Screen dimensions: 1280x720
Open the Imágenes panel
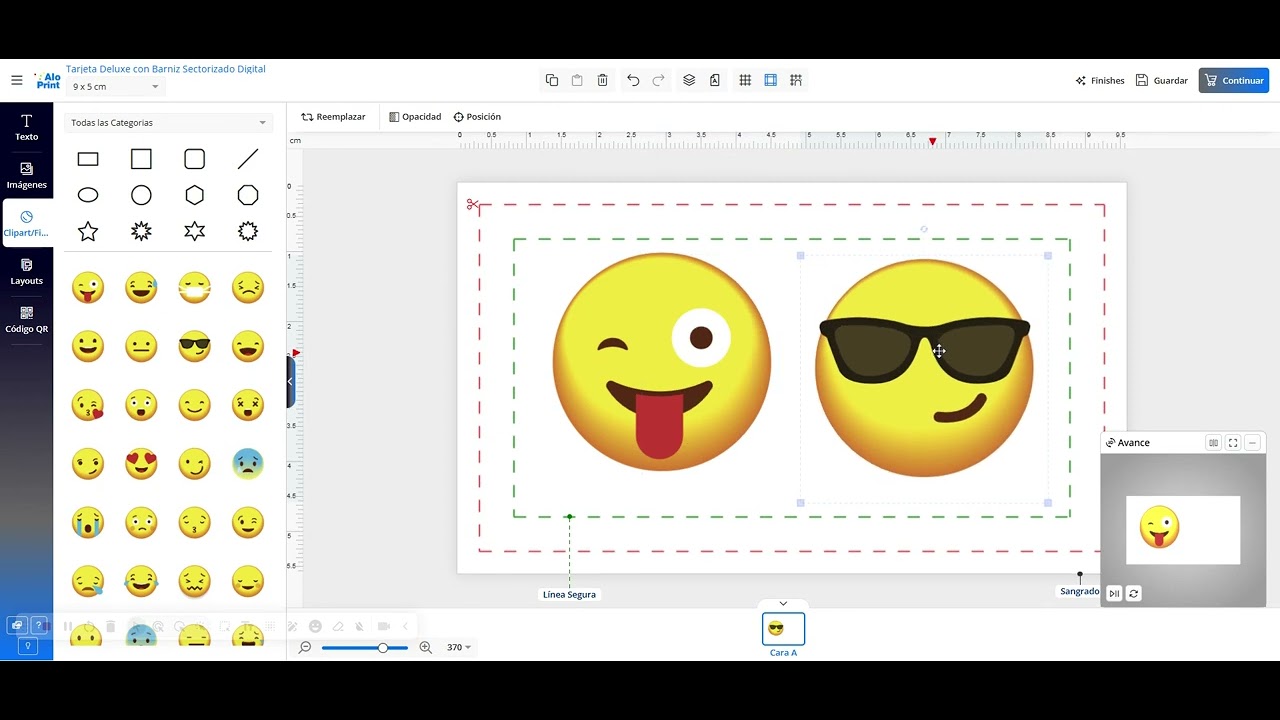pyautogui.click(x=26, y=176)
